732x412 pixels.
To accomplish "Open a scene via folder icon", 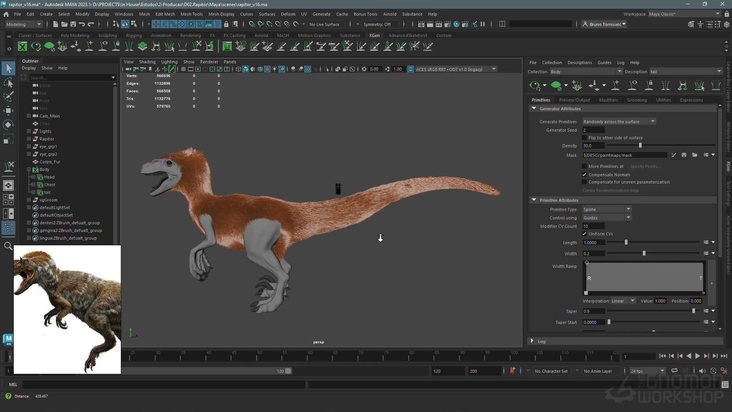I will coord(64,24).
